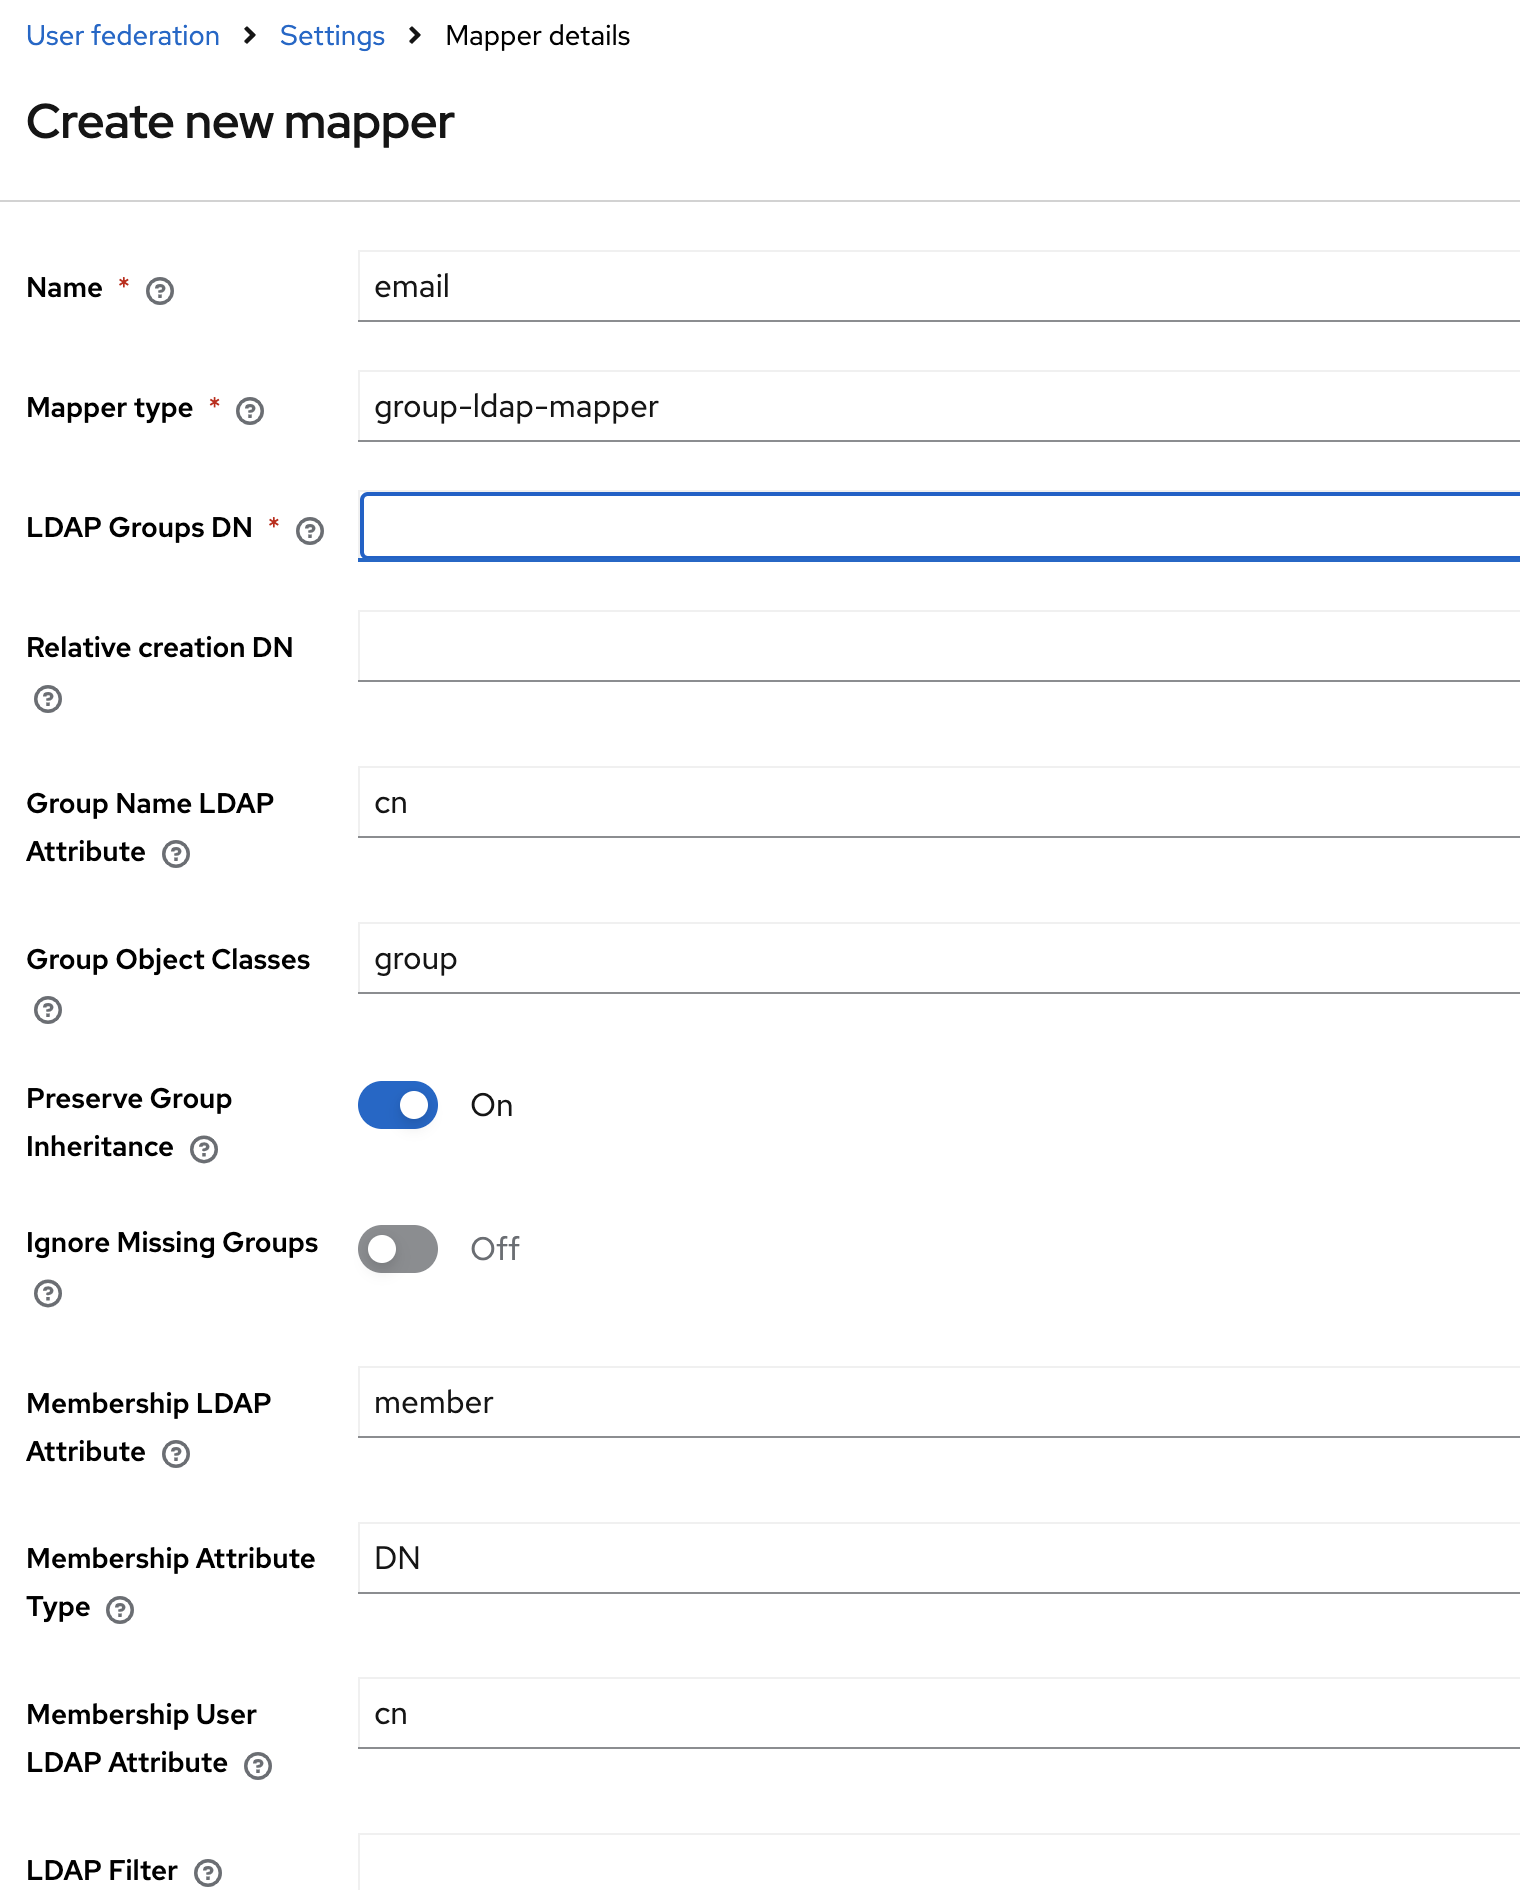This screenshot has height=1890, width=1520.
Task: Show Preserve Group Inheritance help tooltip
Action: pyautogui.click(x=204, y=1150)
